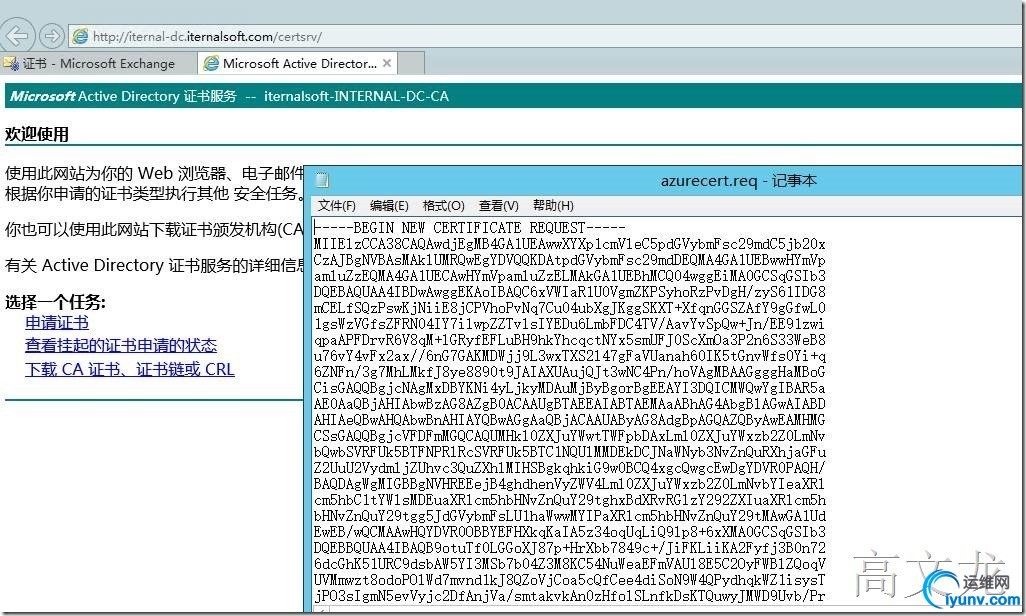Open the 格式(O) menu in Notepad
This screenshot has height=616, width=1026.
coord(443,206)
